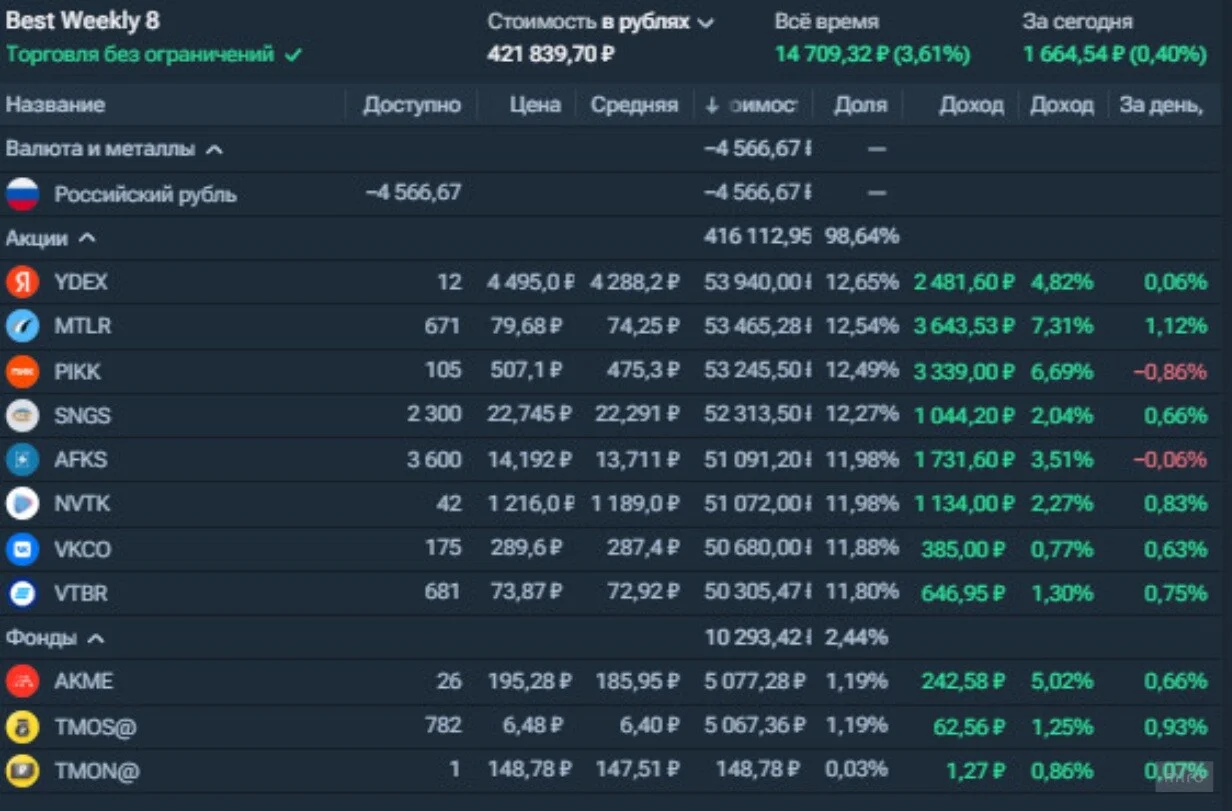1232x811 pixels.
Task: Click the sort arrow in Стоимость column
Action: [x=712, y=105]
